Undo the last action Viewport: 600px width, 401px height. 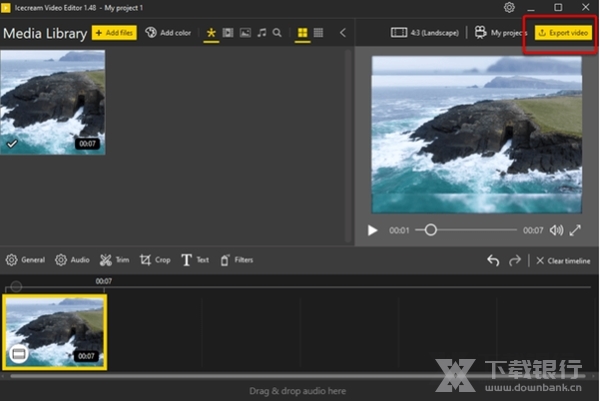coord(493,261)
